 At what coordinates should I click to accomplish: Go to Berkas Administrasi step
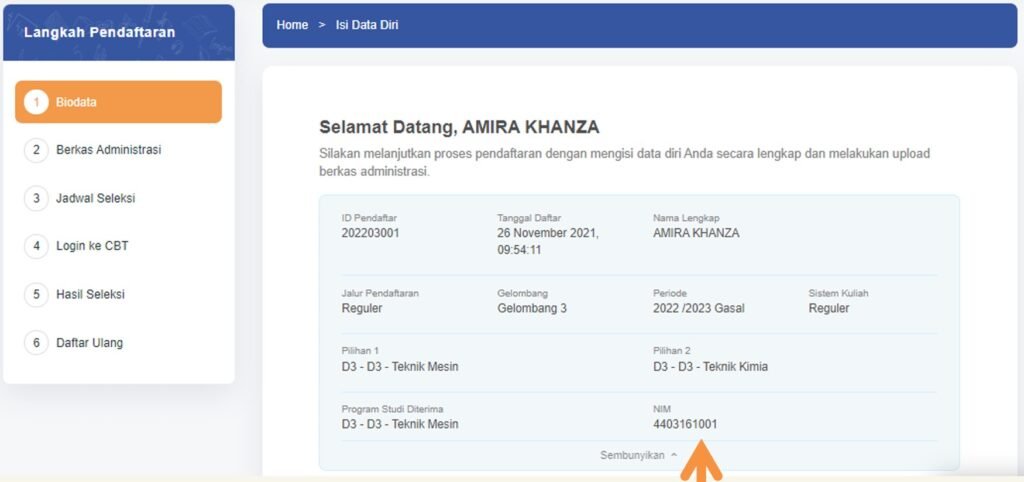click(x=108, y=150)
